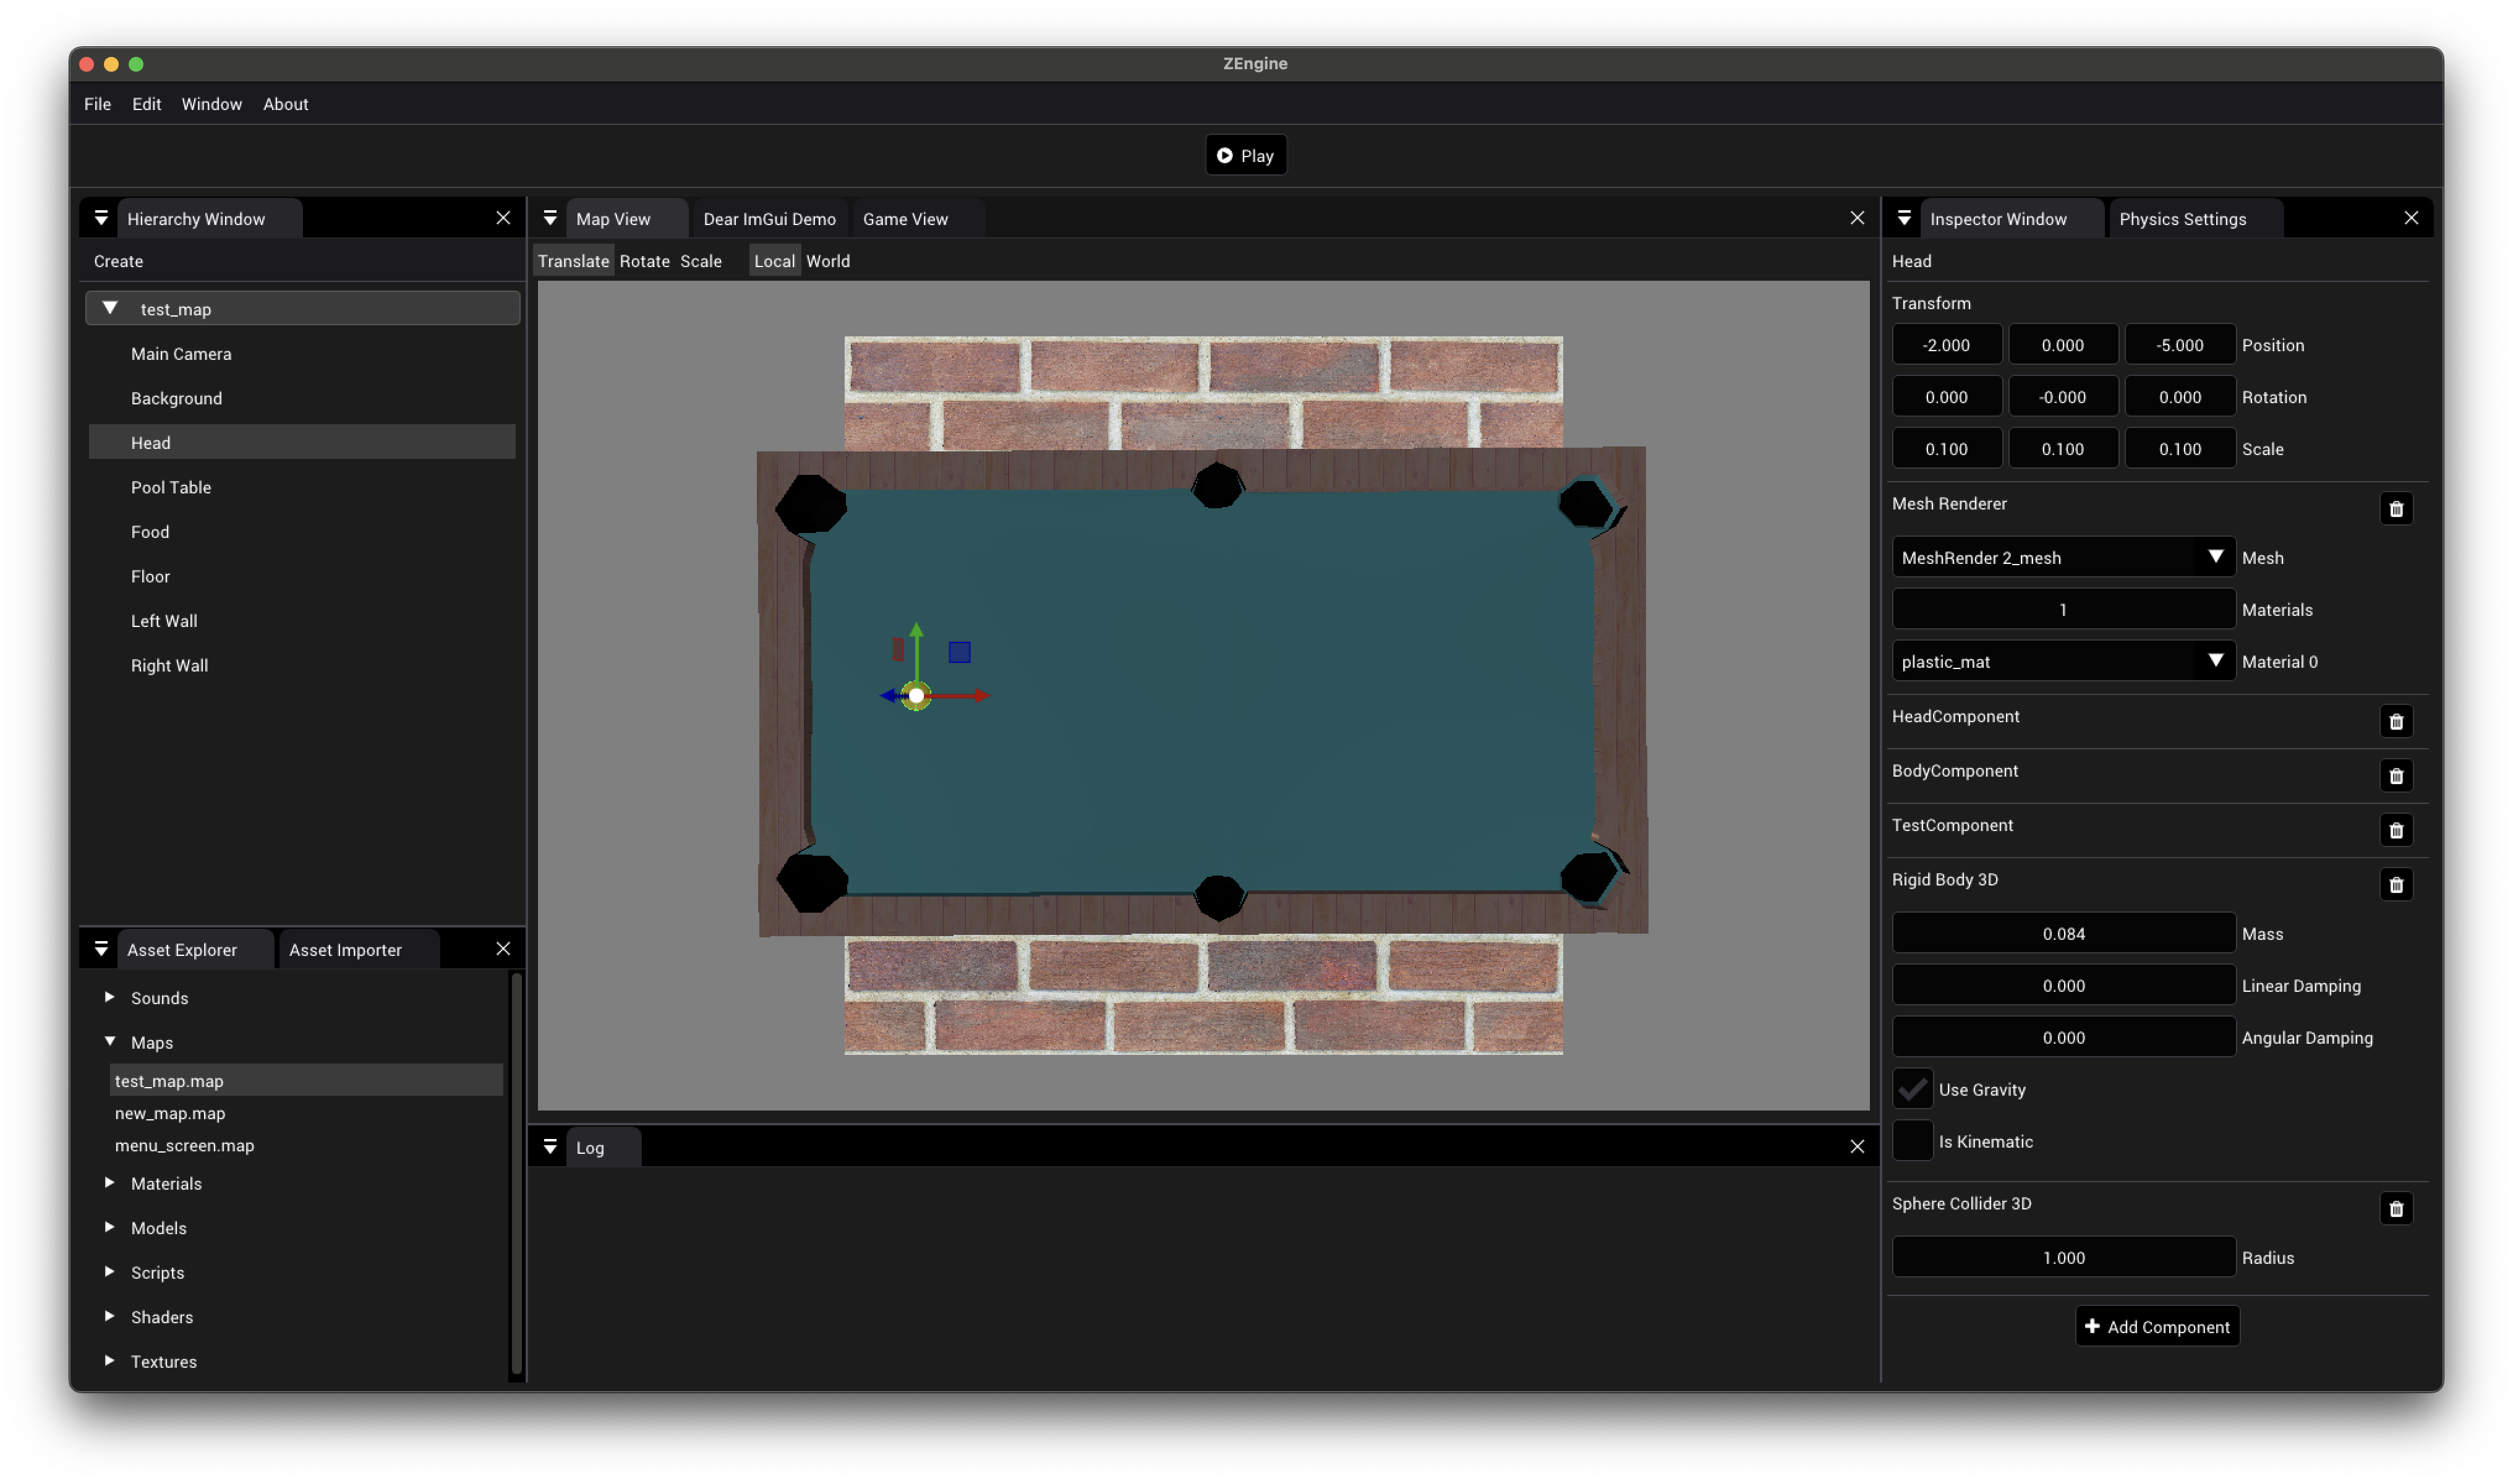This screenshot has width=2513, height=1484.
Task: Click the Mass input field
Action: (2062, 933)
